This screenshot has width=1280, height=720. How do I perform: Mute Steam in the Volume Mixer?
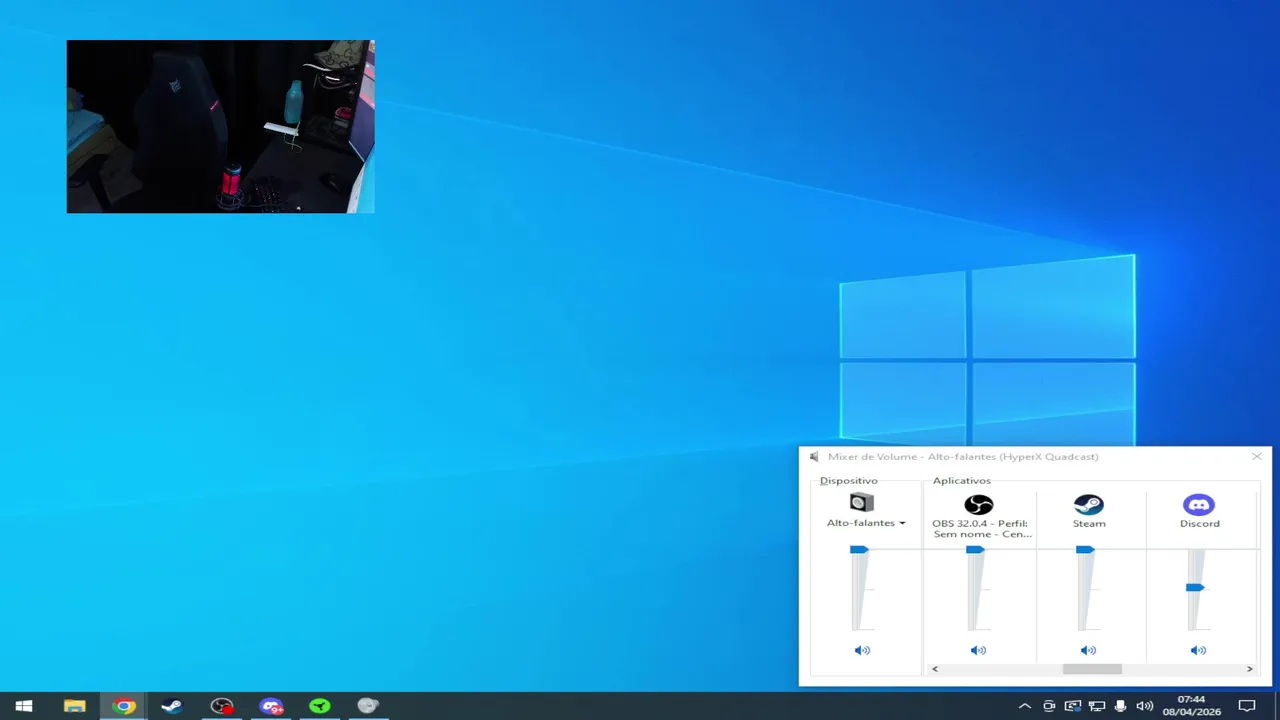pyautogui.click(x=1088, y=650)
